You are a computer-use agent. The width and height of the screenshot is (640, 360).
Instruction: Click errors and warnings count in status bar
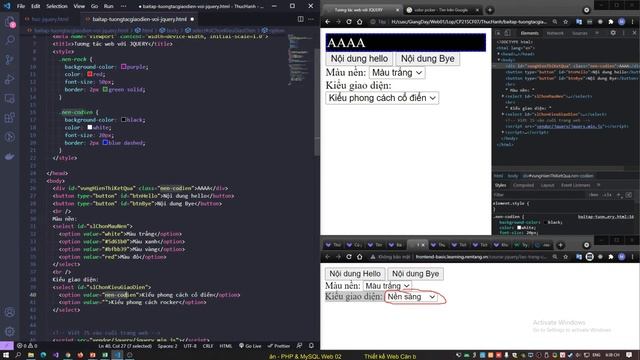[27, 346]
